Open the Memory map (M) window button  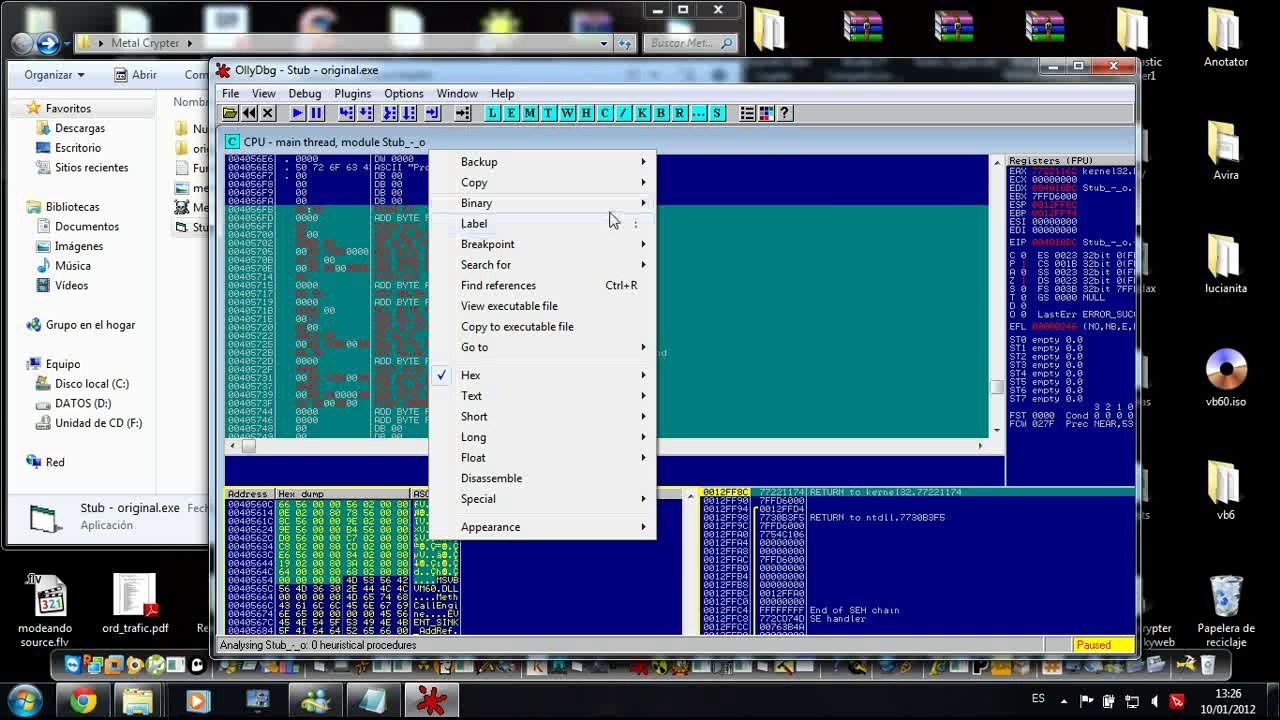click(530, 114)
